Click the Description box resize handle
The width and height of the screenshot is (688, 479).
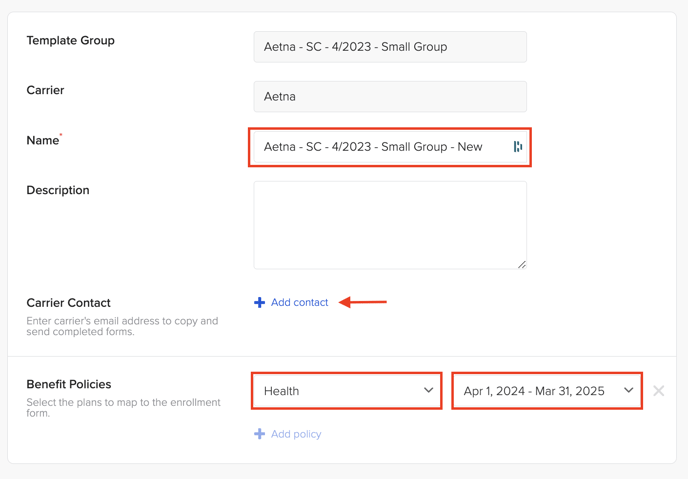click(522, 265)
